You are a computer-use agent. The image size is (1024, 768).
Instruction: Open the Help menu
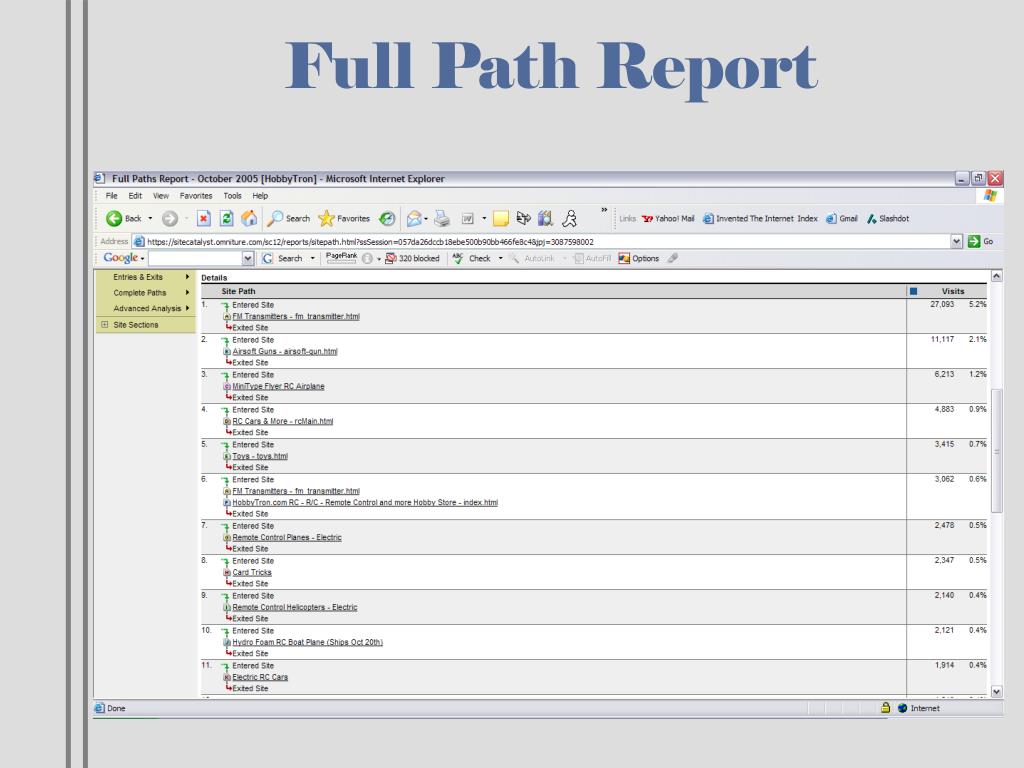260,196
